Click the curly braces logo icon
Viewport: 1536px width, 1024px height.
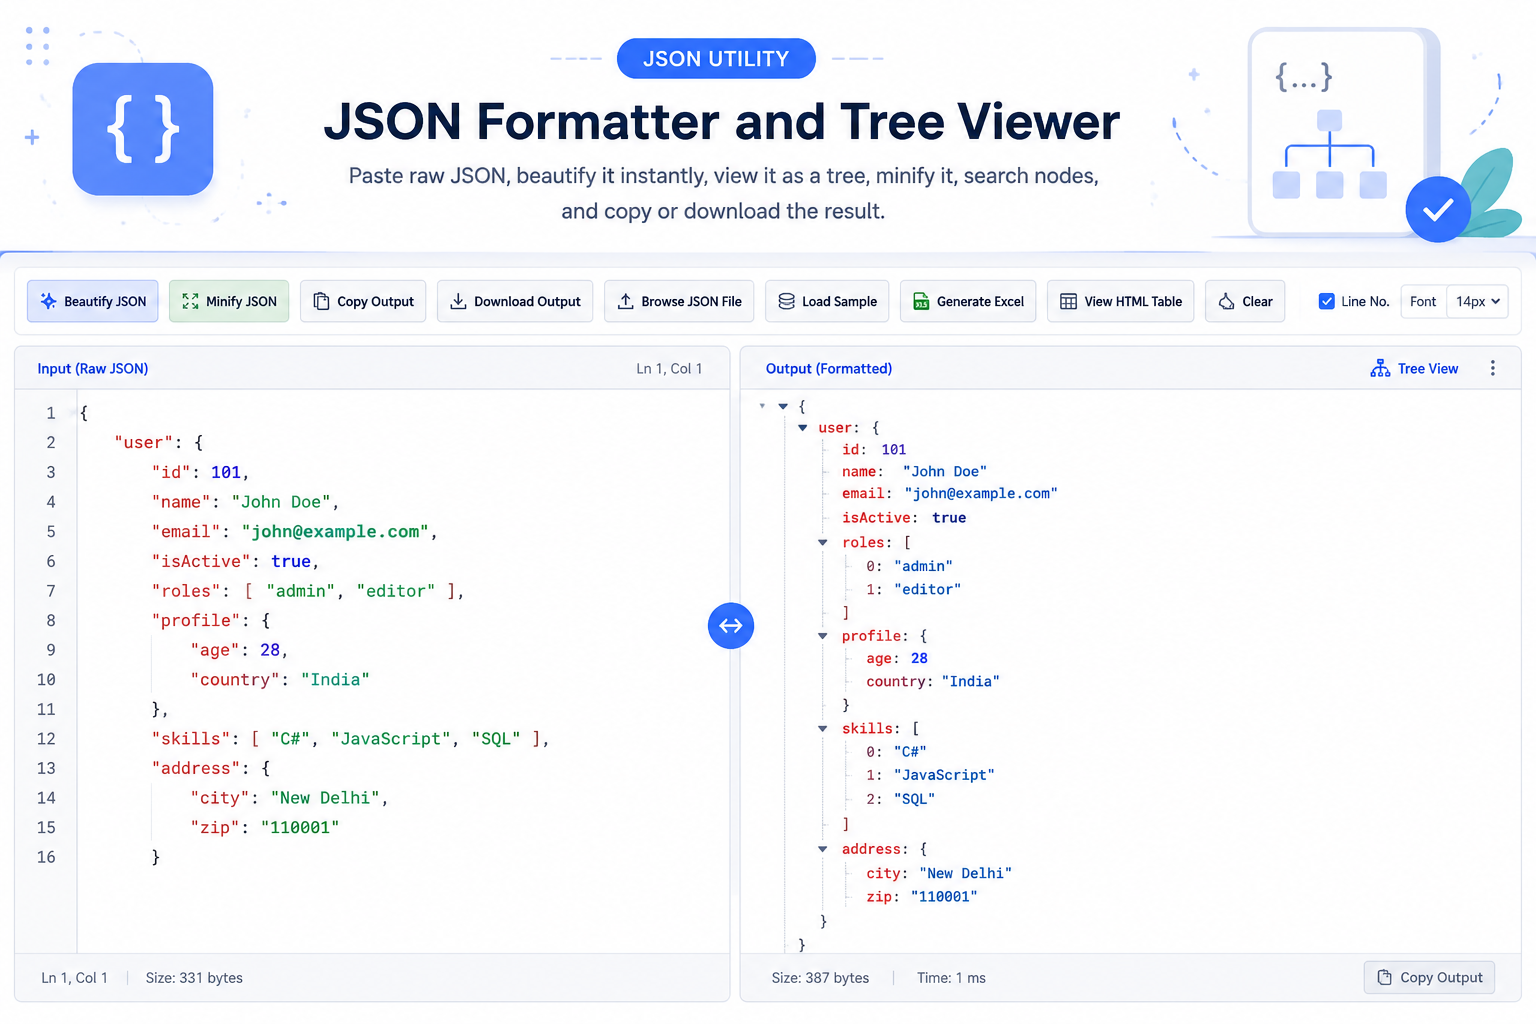(143, 129)
